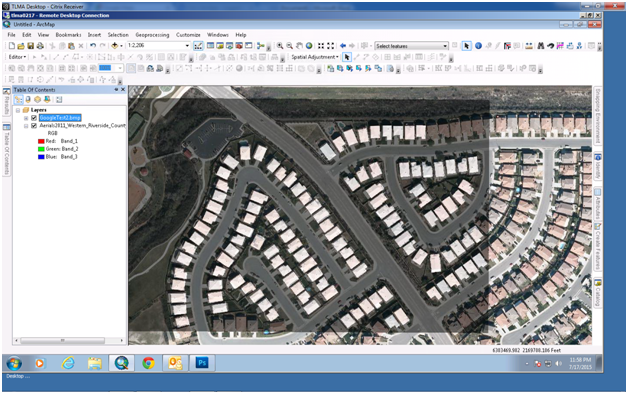Undo the last action
The height and width of the screenshot is (394, 628).
(x=93, y=46)
